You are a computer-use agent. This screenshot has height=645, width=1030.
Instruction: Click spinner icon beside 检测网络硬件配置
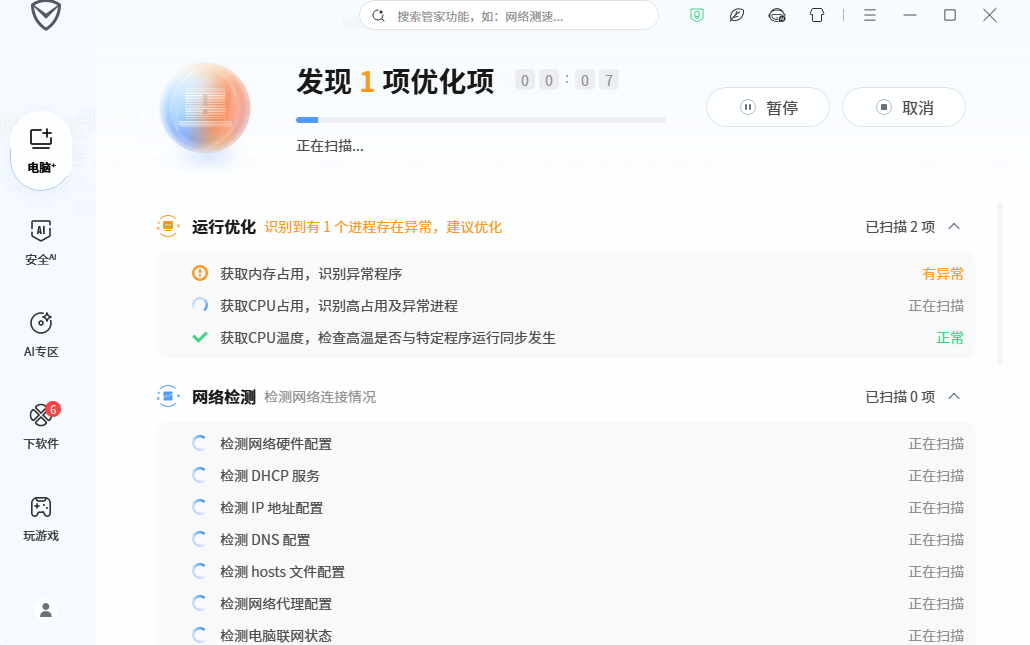click(200, 443)
